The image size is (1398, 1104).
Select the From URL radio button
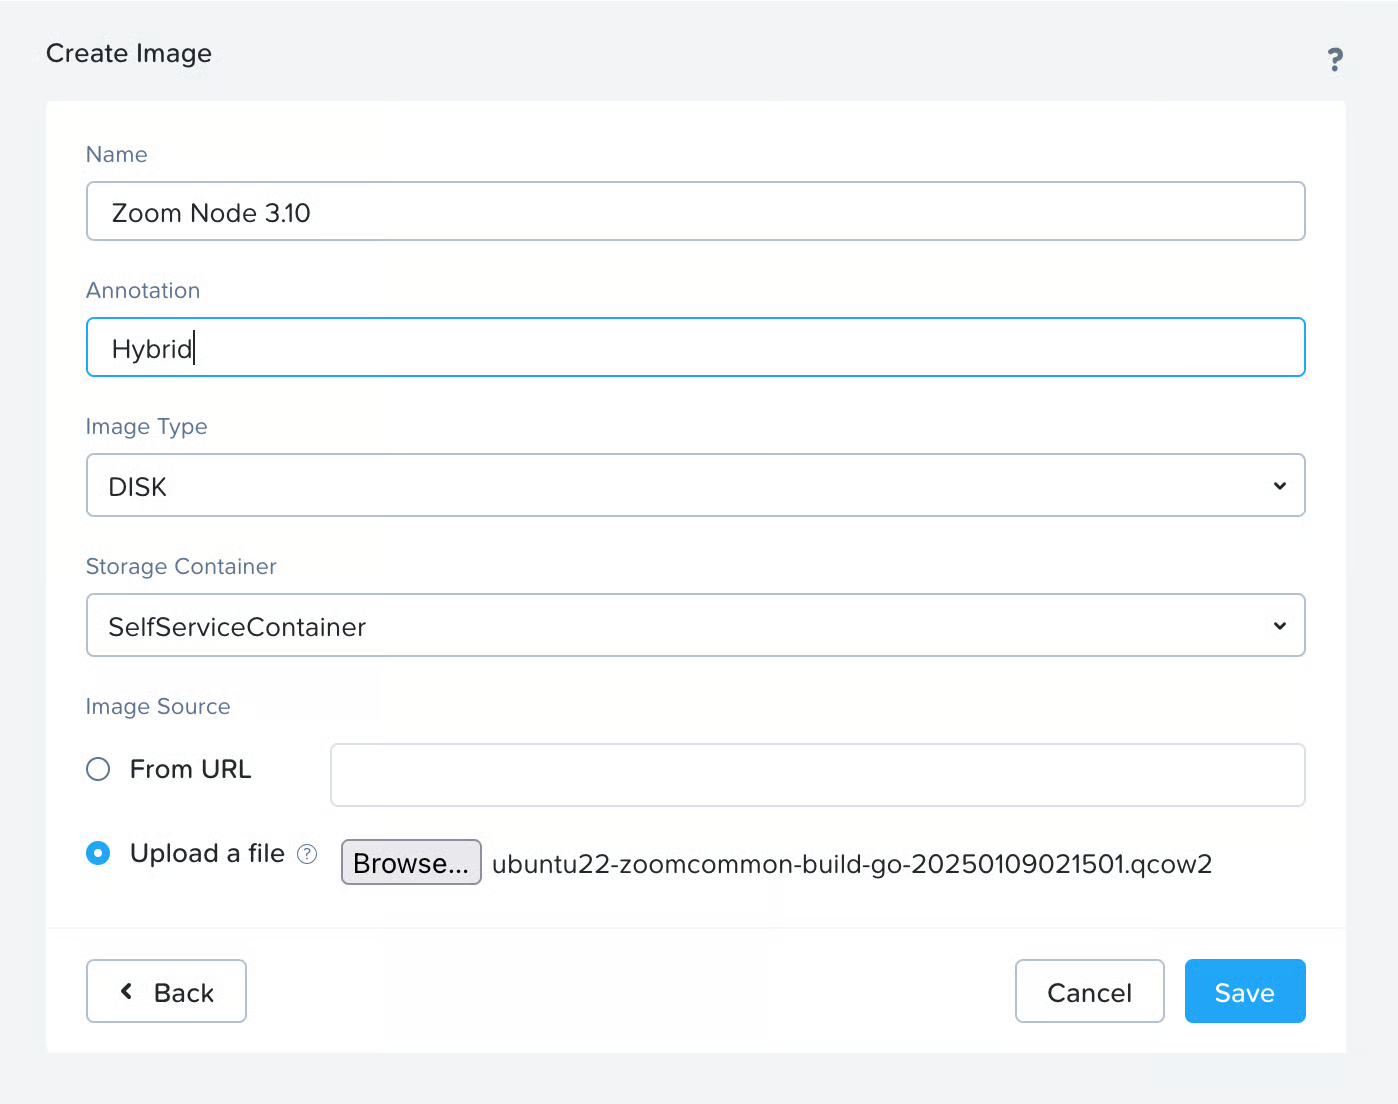pos(98,769)
